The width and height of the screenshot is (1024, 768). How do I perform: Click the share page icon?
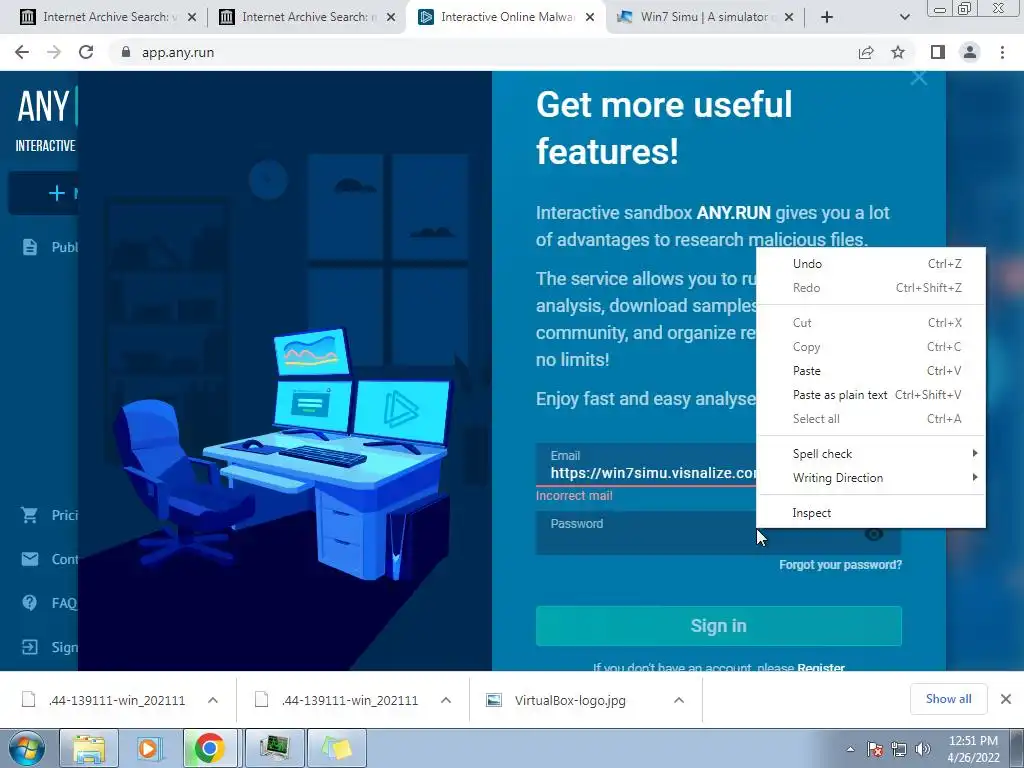point(866,52)
